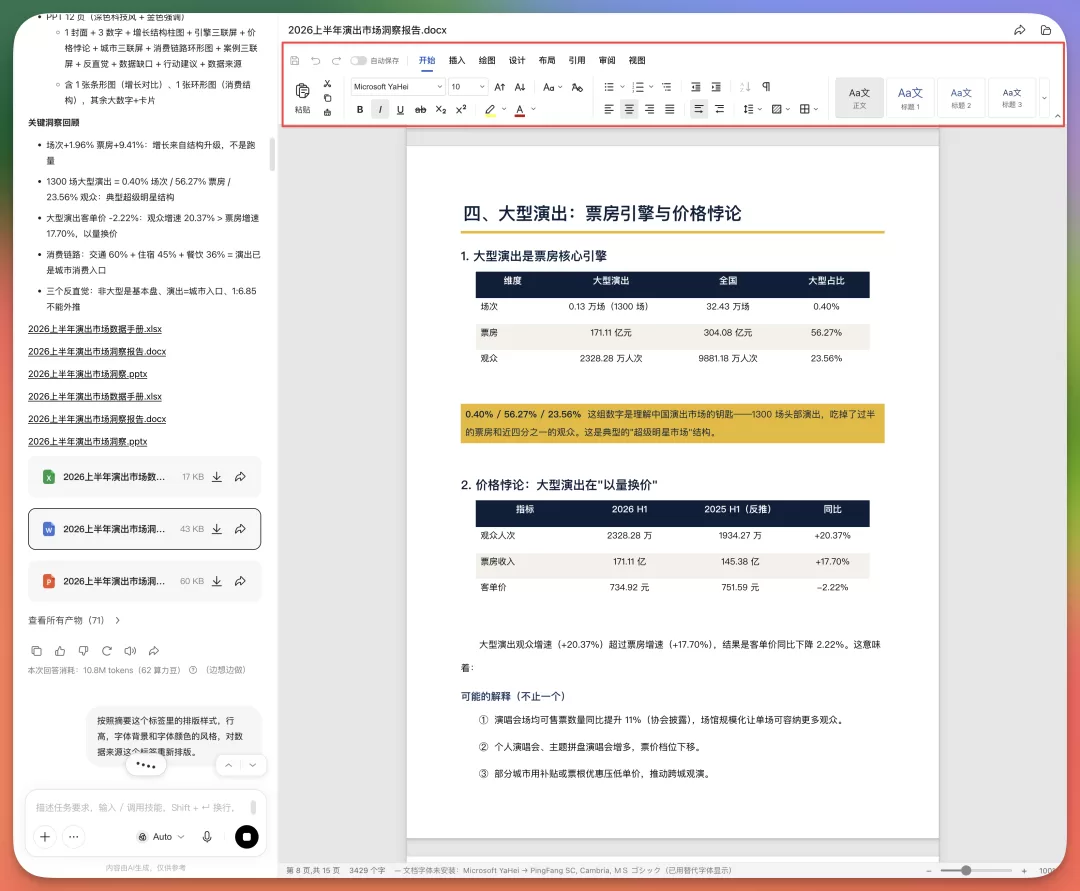Open the font size dropdown showing 10
1080x891 pixels.
(468, 87)
